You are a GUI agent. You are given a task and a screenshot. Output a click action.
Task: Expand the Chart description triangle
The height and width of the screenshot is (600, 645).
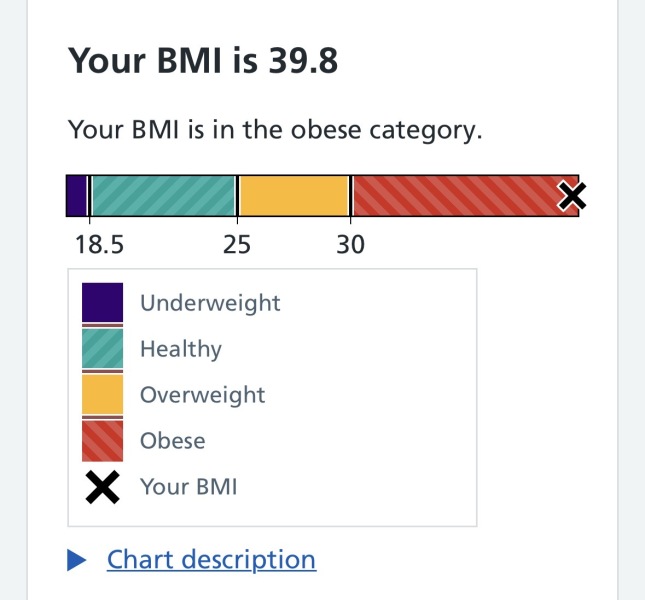[78, 560]
